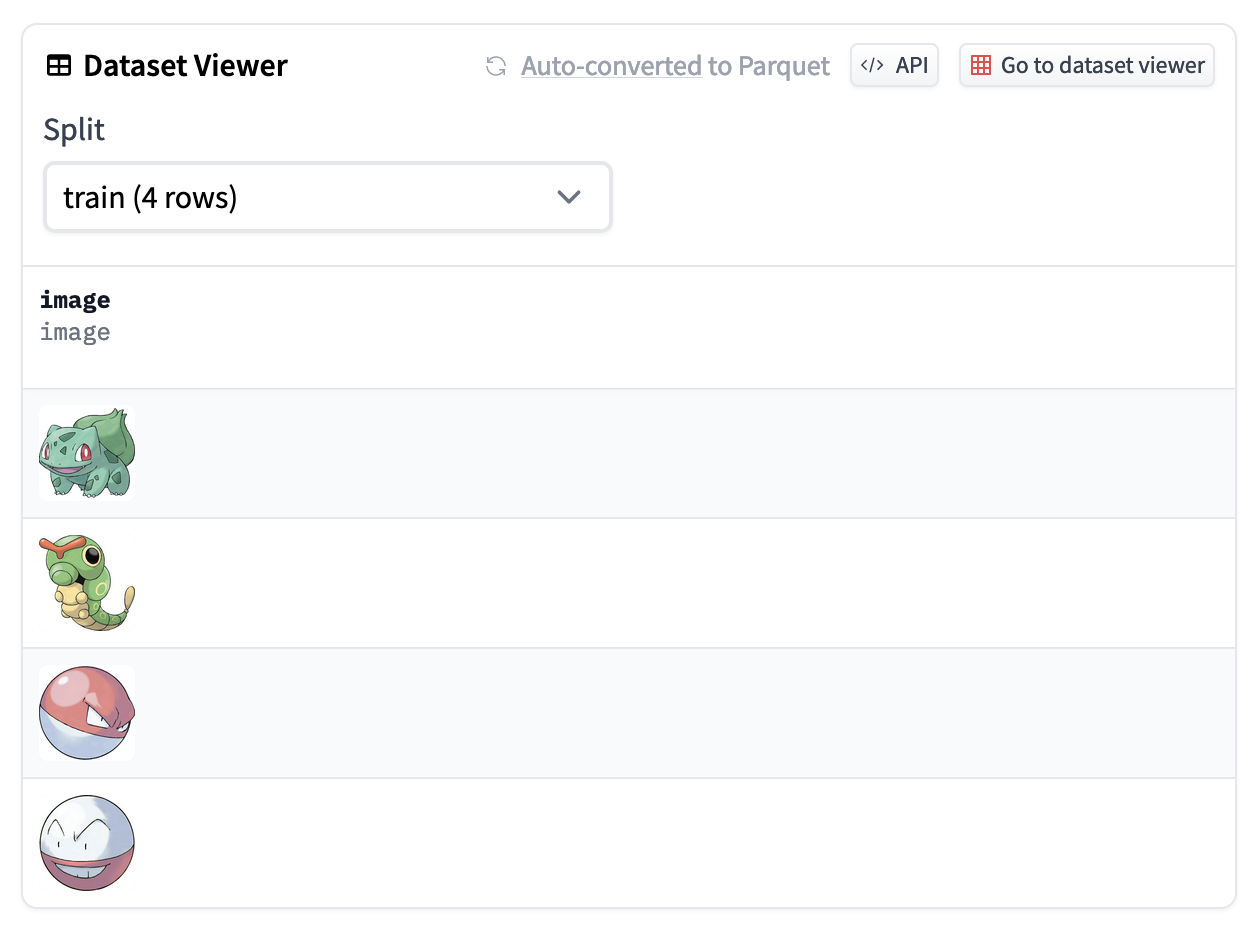Click the 'Split' label above the dropdown
This screenshot has width=1252, height=930.
tap(74, 130)
